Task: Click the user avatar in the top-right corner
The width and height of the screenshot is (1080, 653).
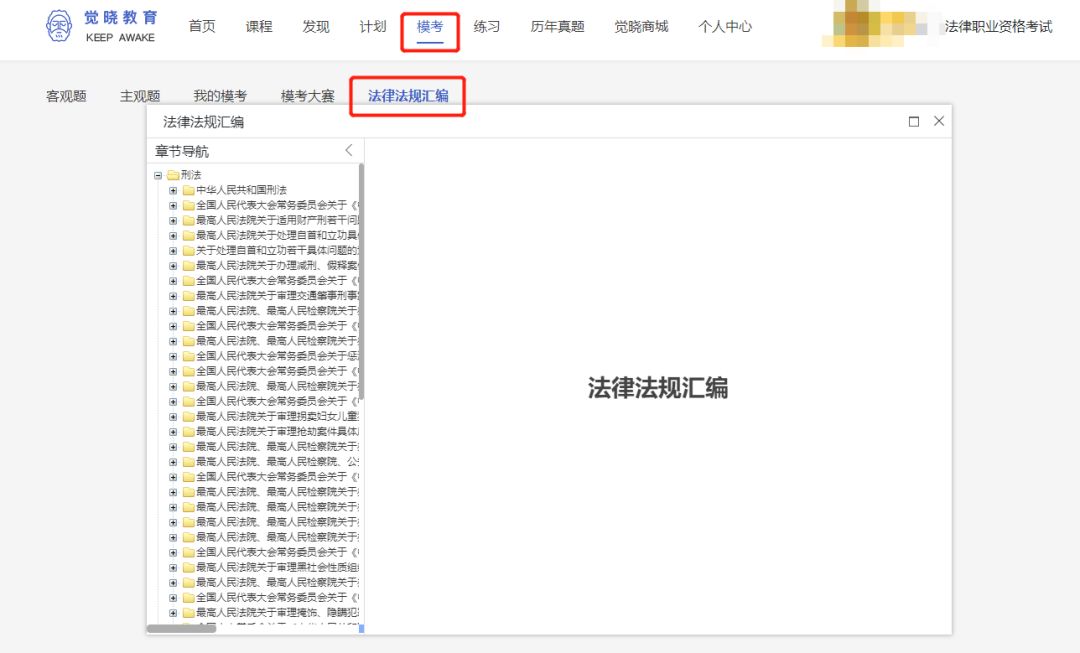Action: pos(875,22)
